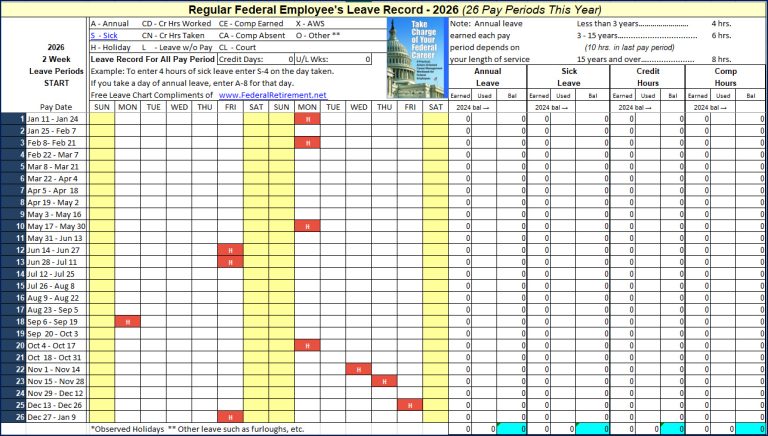Screen dimensions: 768x436
Task: Click the red holiday cell in May 17 - May 30 row
Action: [307, 226]
